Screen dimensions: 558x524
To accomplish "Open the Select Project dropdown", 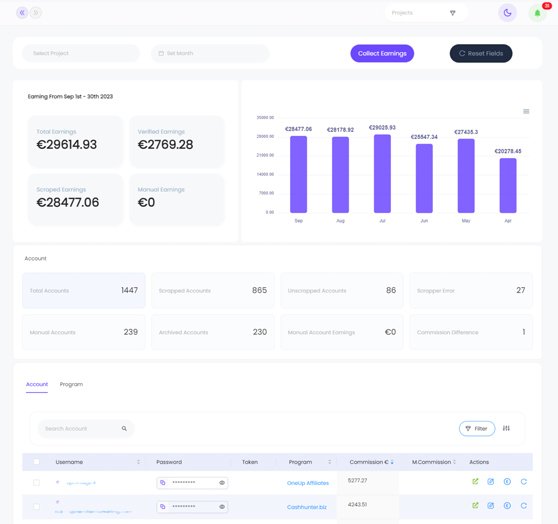I will [x=81, y=53].
